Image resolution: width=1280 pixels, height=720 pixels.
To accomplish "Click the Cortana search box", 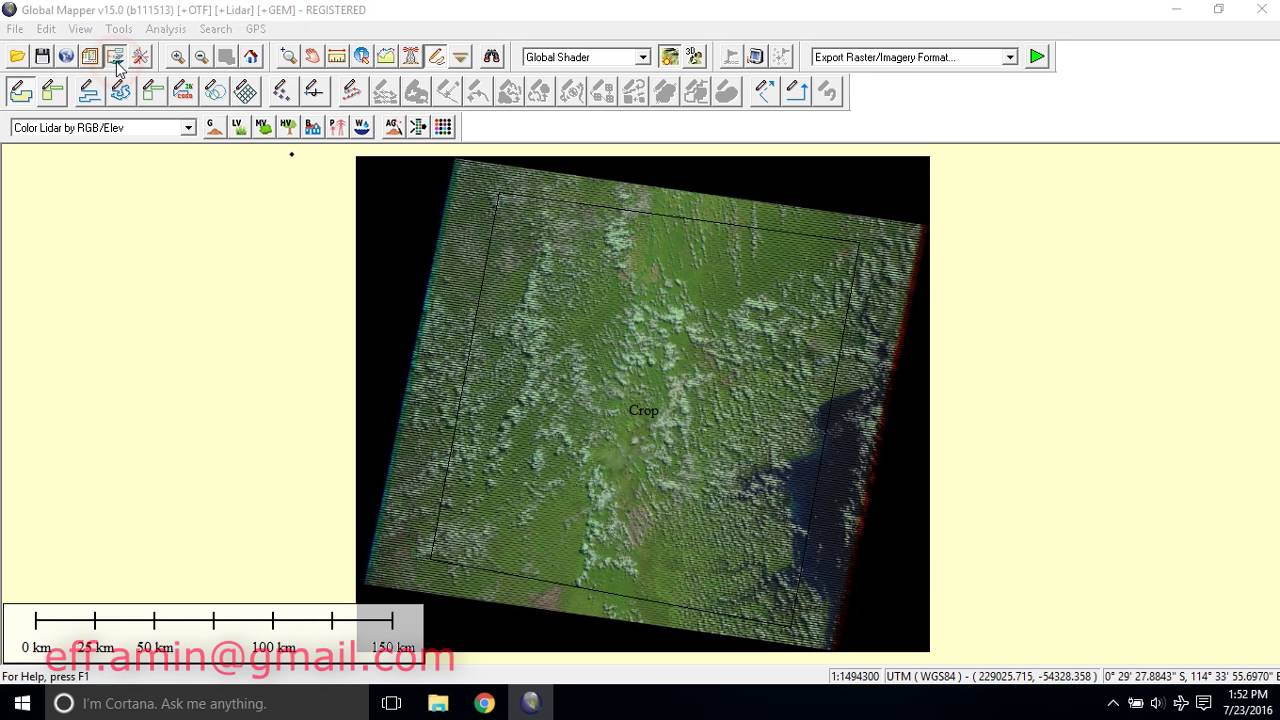I will [207, 703].
